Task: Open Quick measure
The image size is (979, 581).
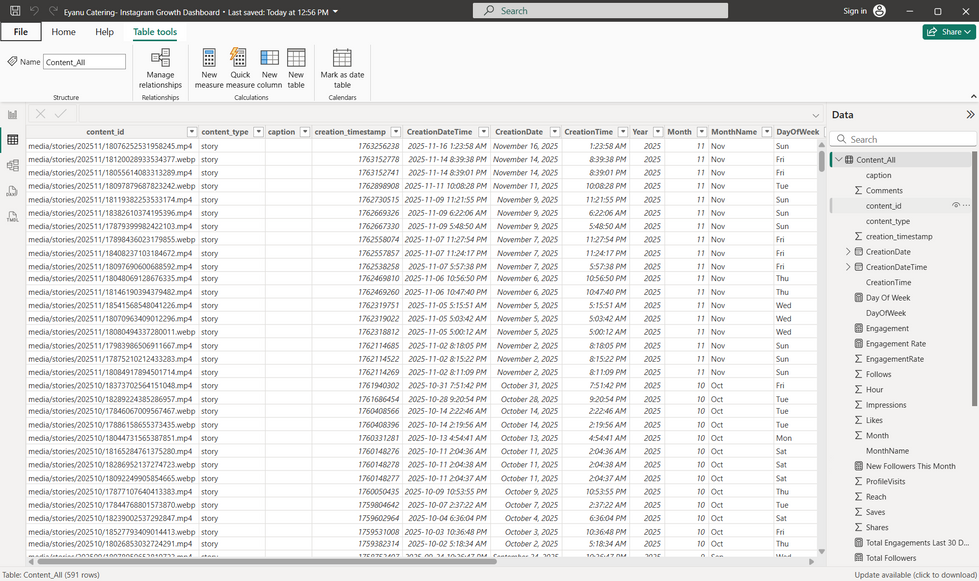Action: click(x=240, y=69)
